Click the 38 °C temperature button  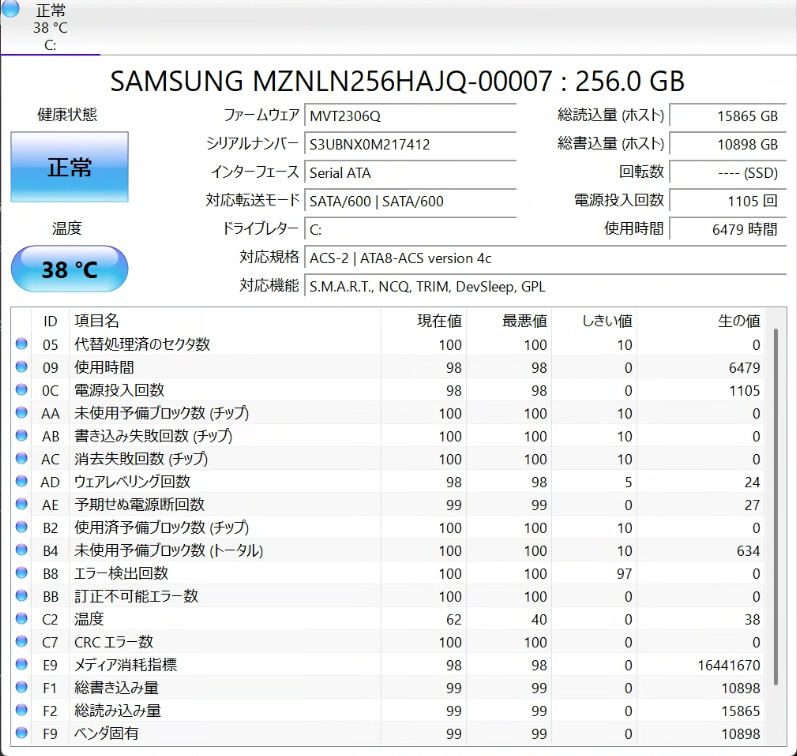click(x=70, y=269)
